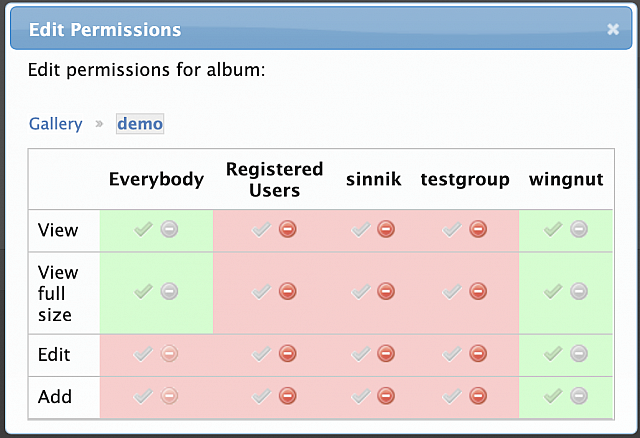This screenshot has width=640, height=438.
Task: Allow View full size for testgroup
Action: click(x=452, y=291)
